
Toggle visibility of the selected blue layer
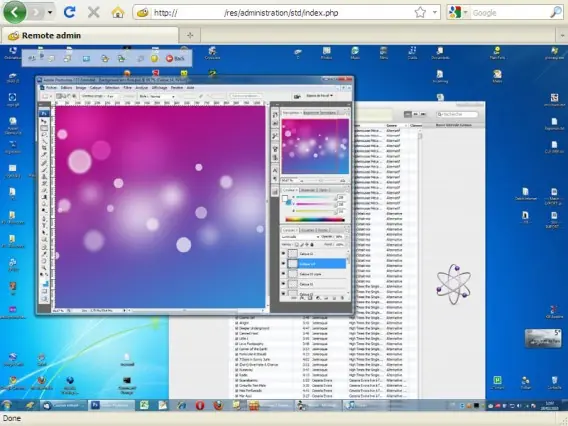point(283,264)
